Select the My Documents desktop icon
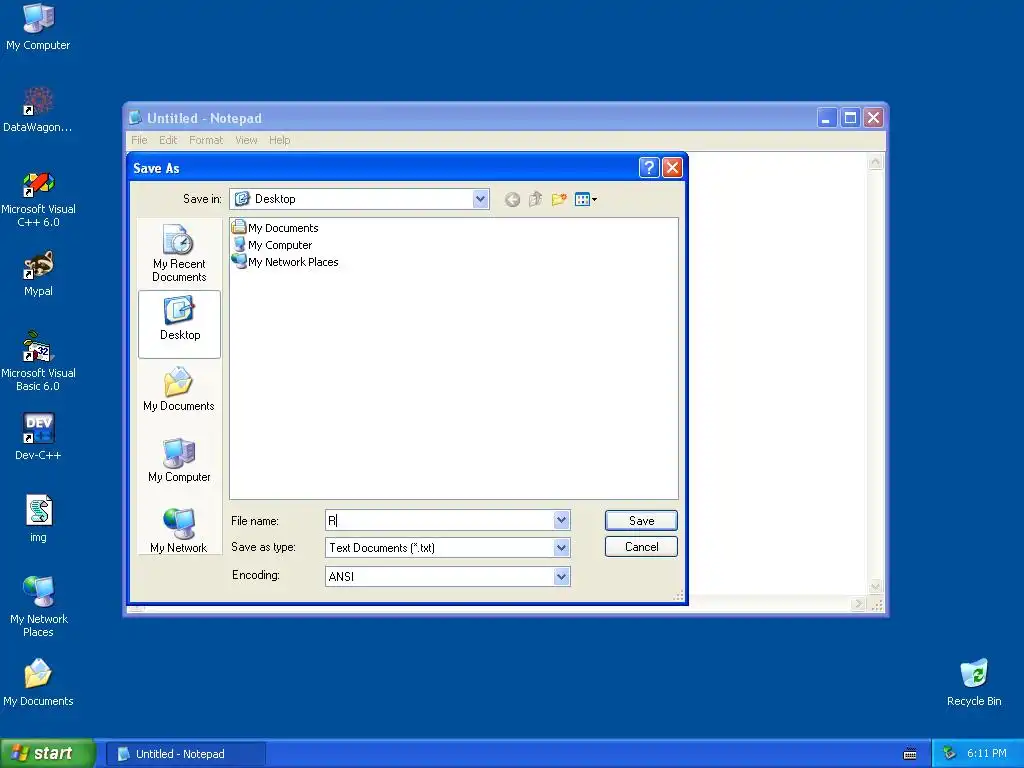 click(x=38, y=682)
